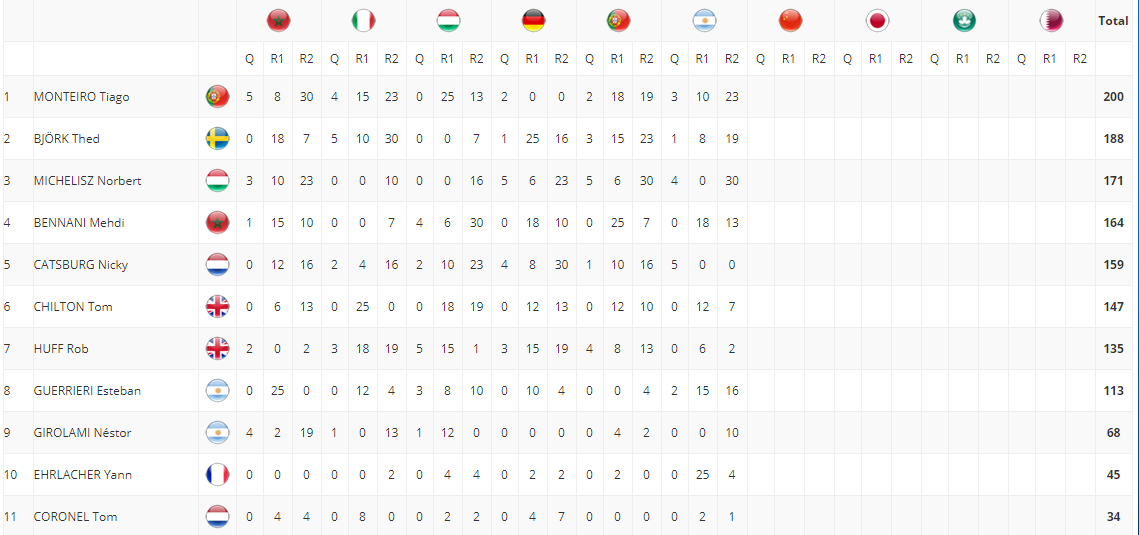
Task: Select CORONEL Tom's row name
Action: click(76, 517)
